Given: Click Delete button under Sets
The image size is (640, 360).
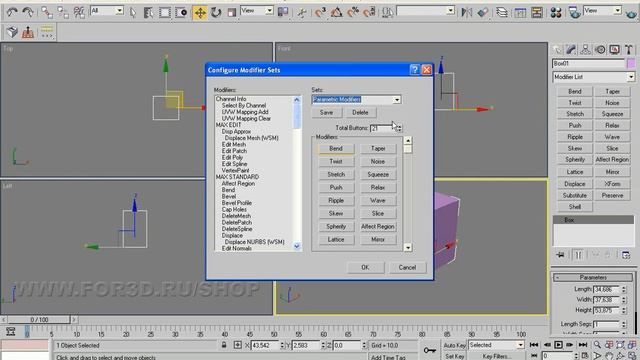Looking at the screenshot, I should [x=360, y=113].
